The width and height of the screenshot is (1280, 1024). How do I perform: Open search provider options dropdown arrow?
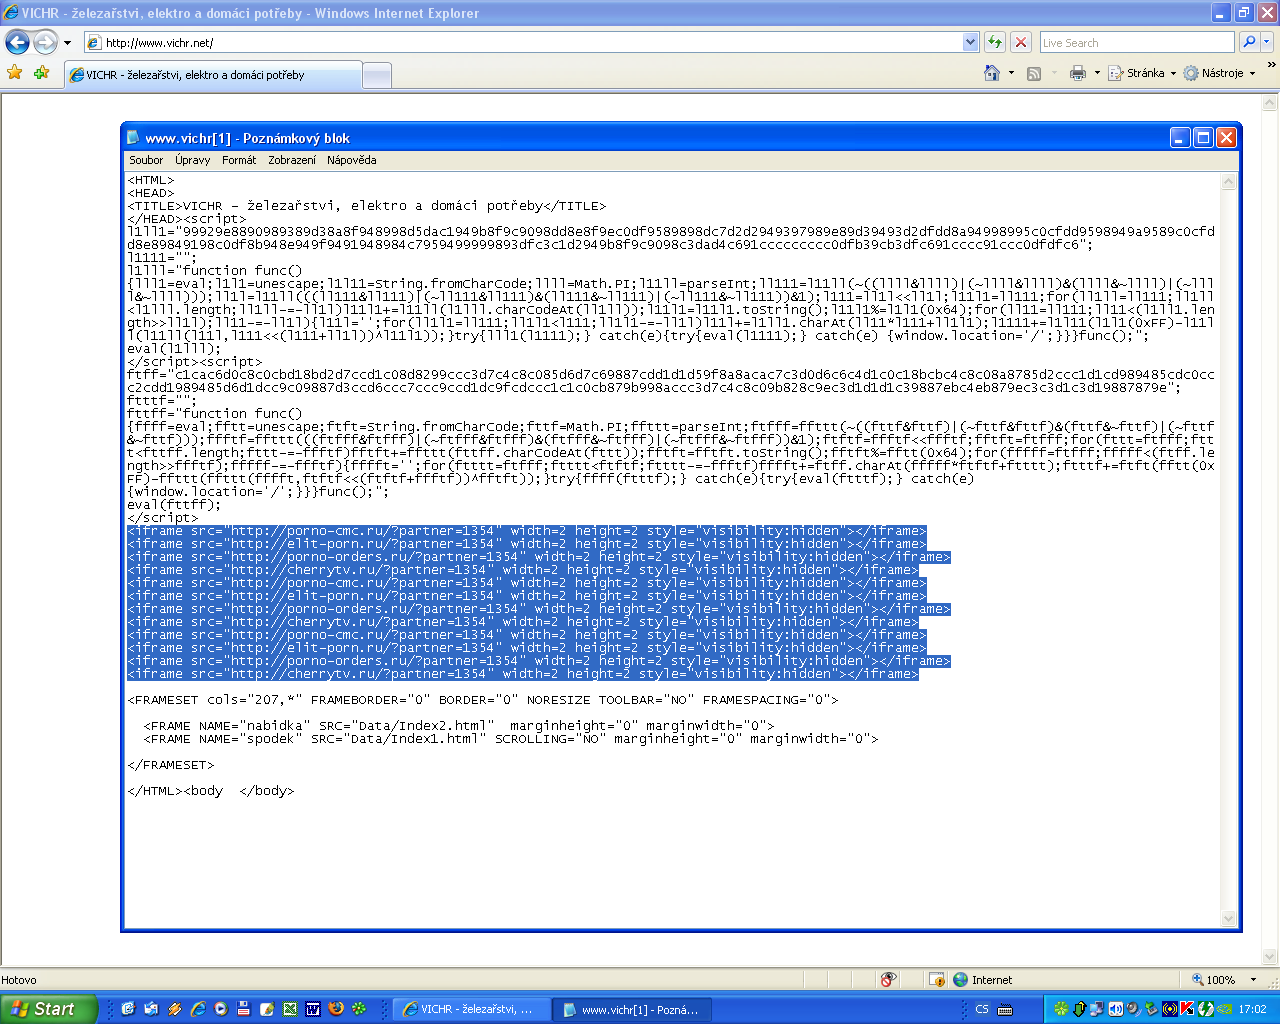(1267, 42)
